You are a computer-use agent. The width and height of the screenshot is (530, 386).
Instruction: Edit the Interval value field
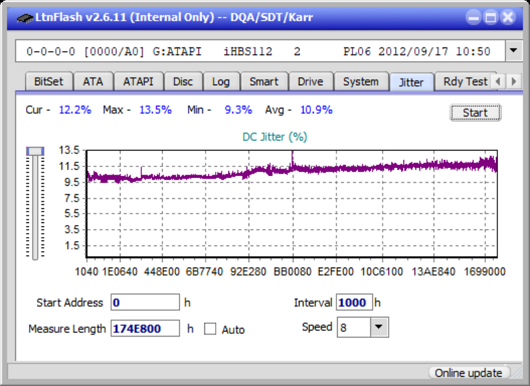[x=354, y=302]
